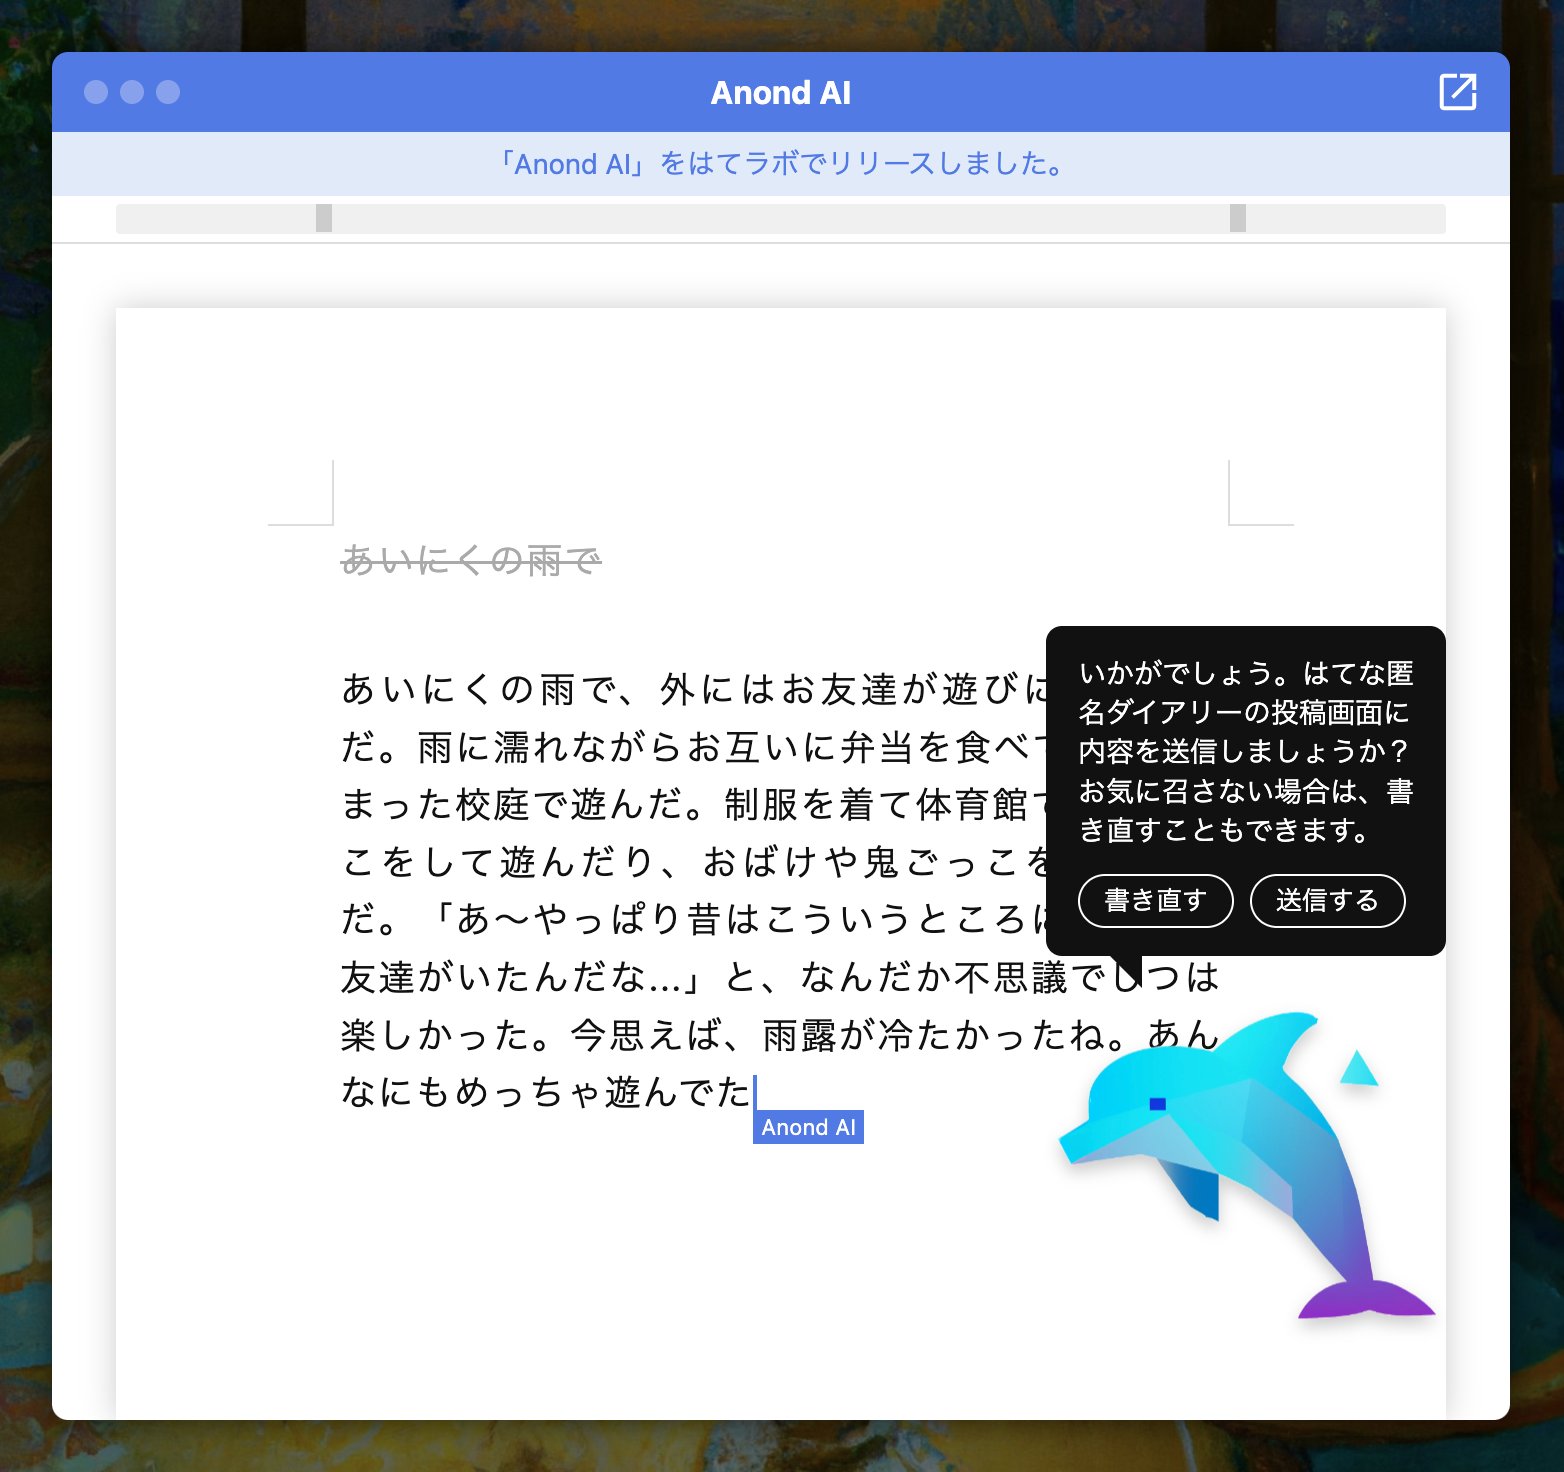Click the window close button
The image size is (1564, 1472).
click(96, 92)
